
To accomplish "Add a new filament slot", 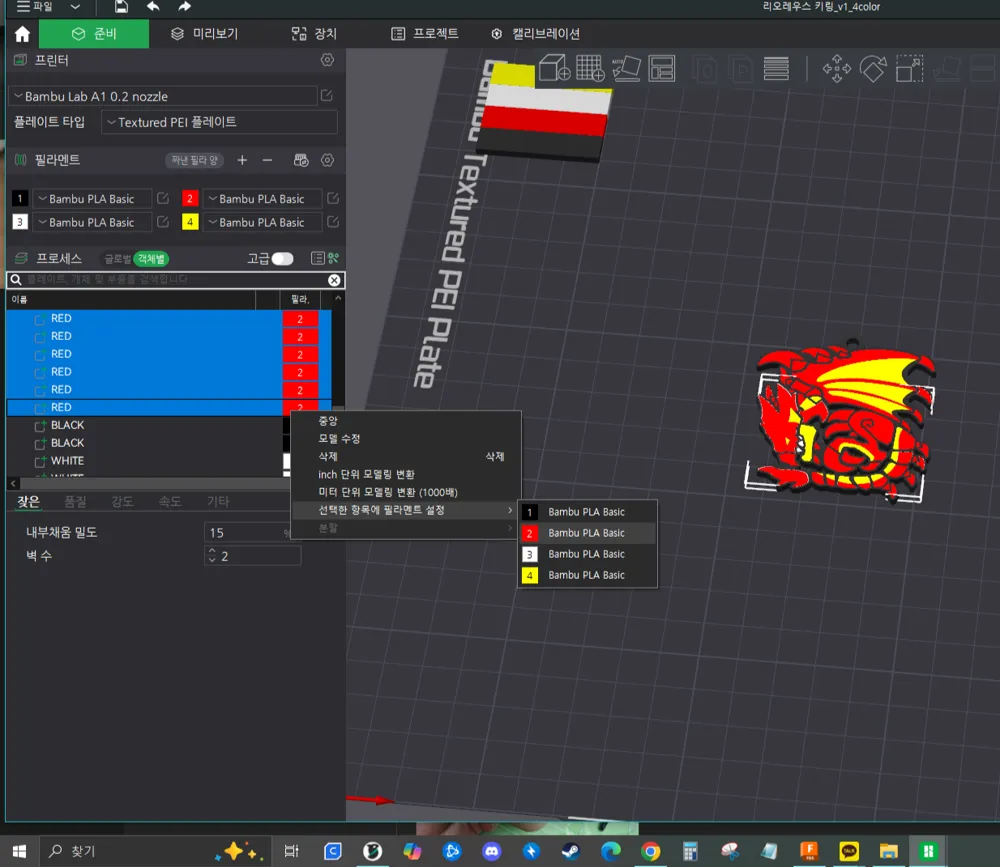I will tap(242, 160).
